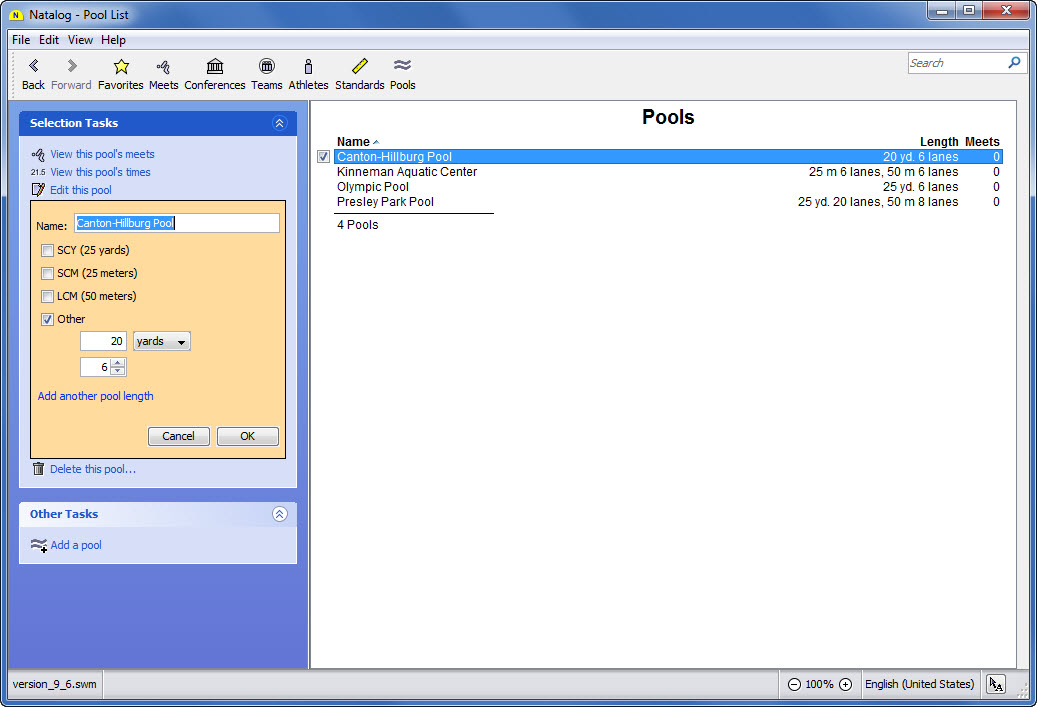Image resolution: width=1037 pixels, height=707 pixels.
Task: Open Athletes toolbar icon
Action: [308, 67]
